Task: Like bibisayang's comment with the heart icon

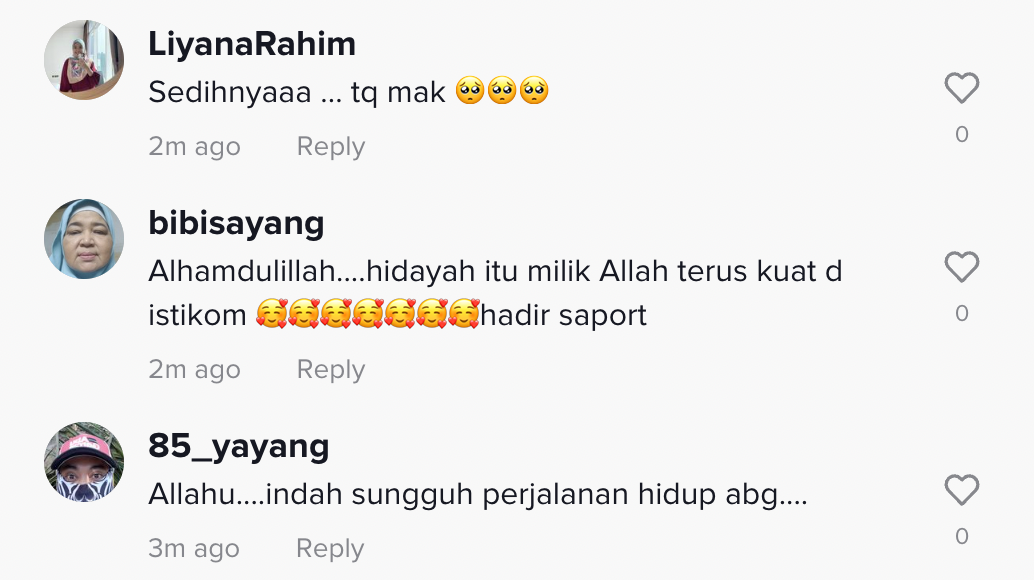Action: click(x=961, y=267)
